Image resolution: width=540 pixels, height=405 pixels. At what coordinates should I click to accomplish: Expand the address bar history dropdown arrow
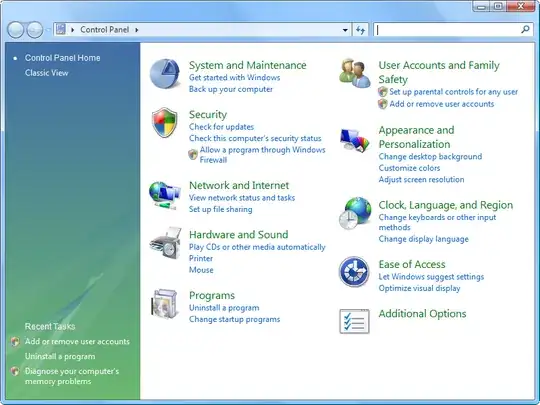(345, 30)
